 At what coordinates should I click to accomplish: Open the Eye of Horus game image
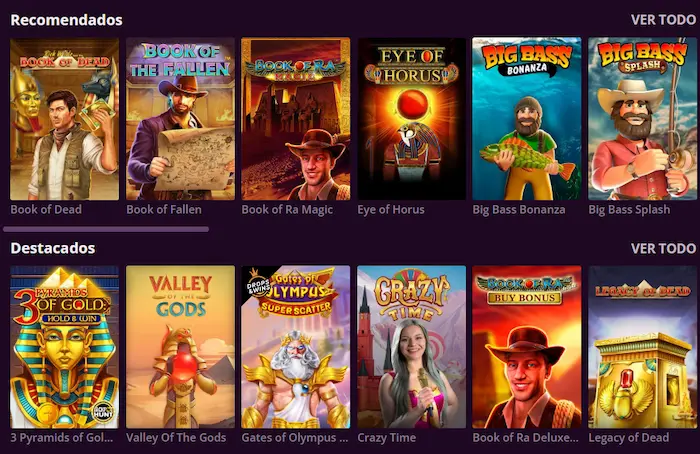coord(412,119)
